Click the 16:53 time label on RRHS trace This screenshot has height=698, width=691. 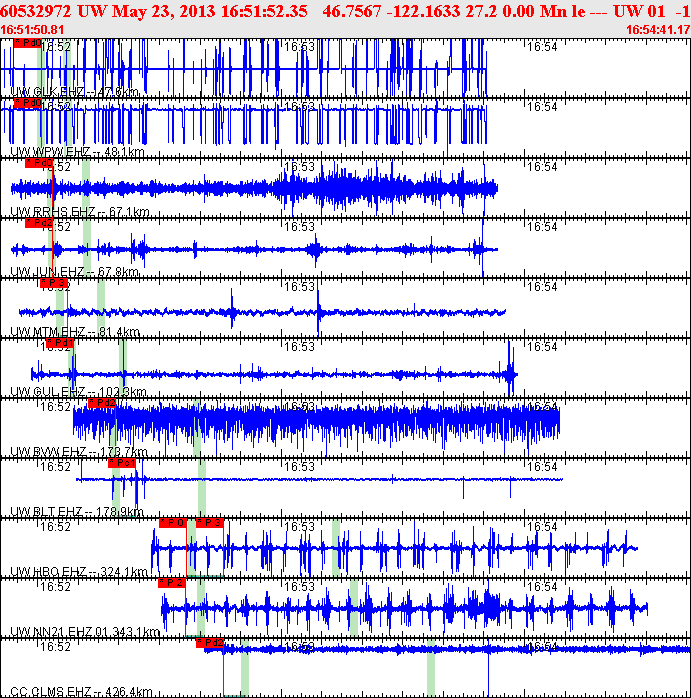(300, 167)
